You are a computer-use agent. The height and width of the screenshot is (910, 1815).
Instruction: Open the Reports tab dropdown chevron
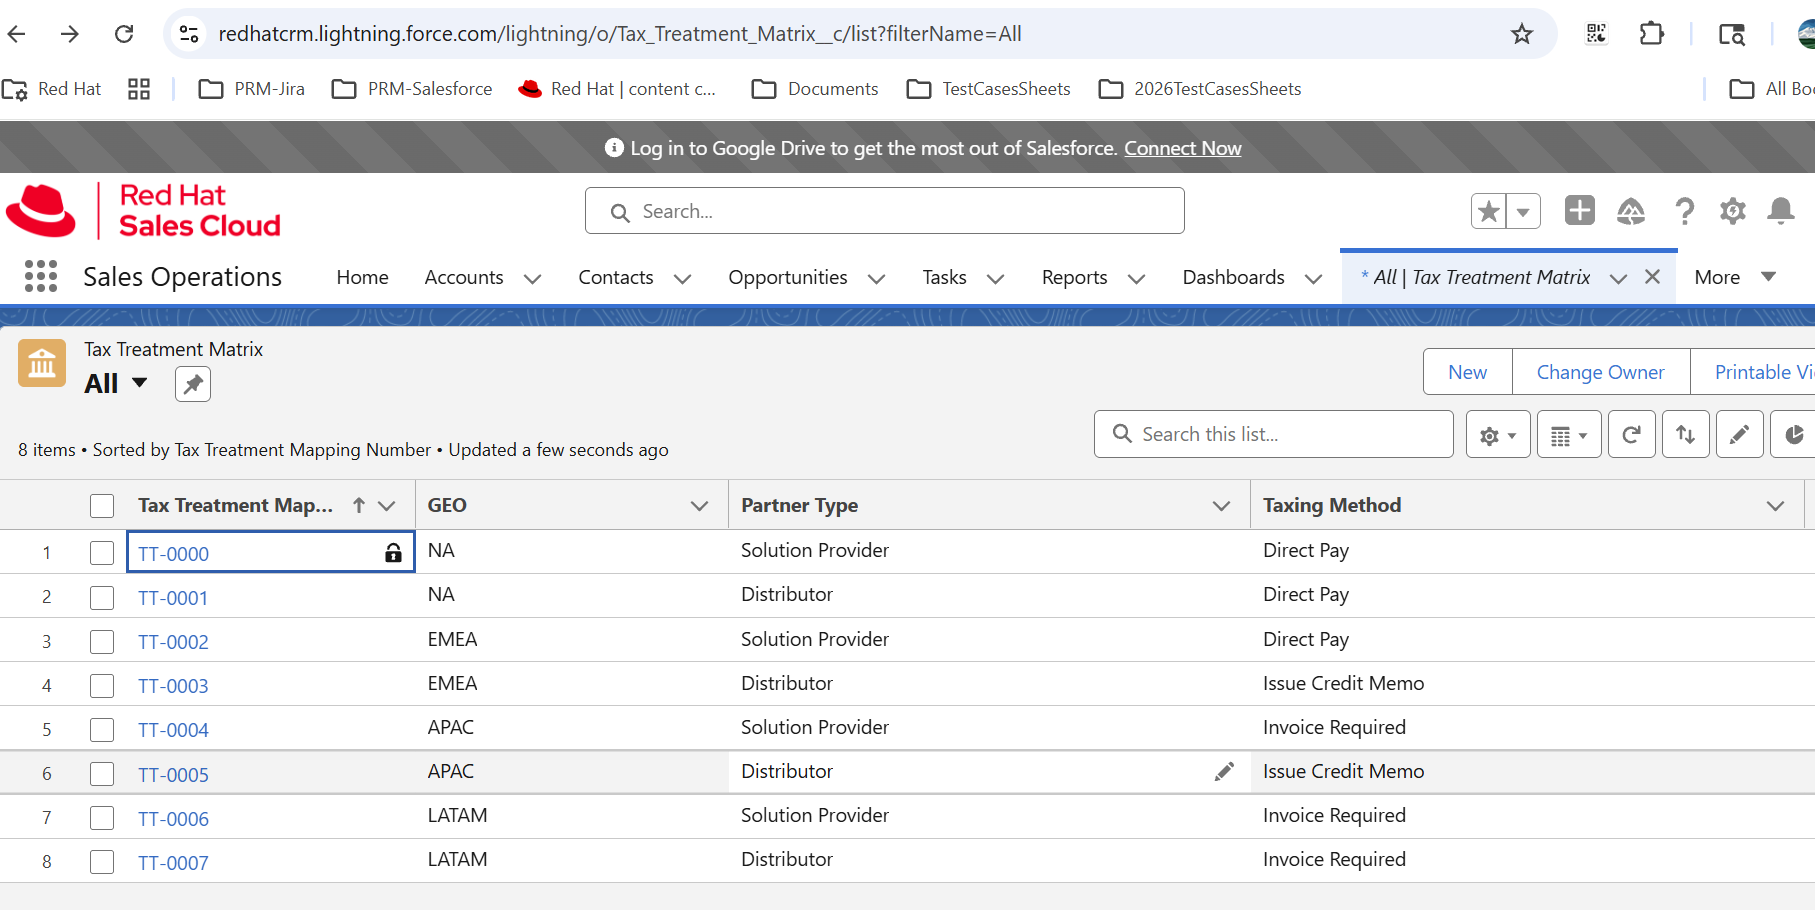click(1137, 279)
